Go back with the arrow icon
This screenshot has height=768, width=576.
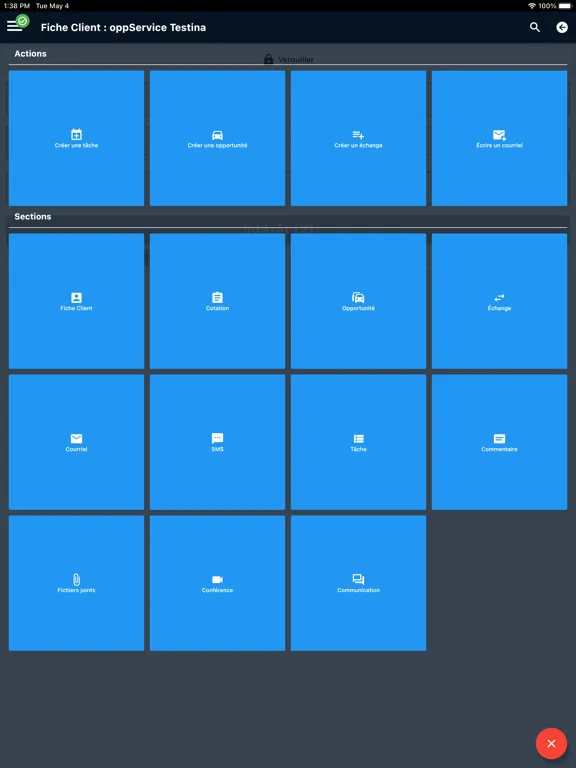point(562,27)
